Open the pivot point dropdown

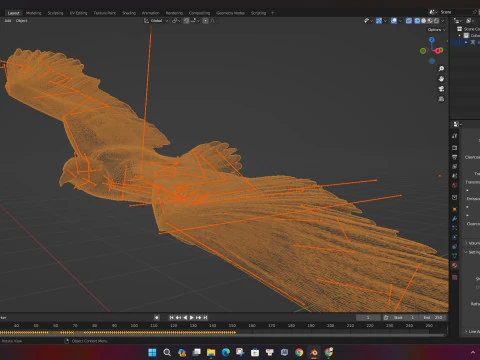[176, 21]
